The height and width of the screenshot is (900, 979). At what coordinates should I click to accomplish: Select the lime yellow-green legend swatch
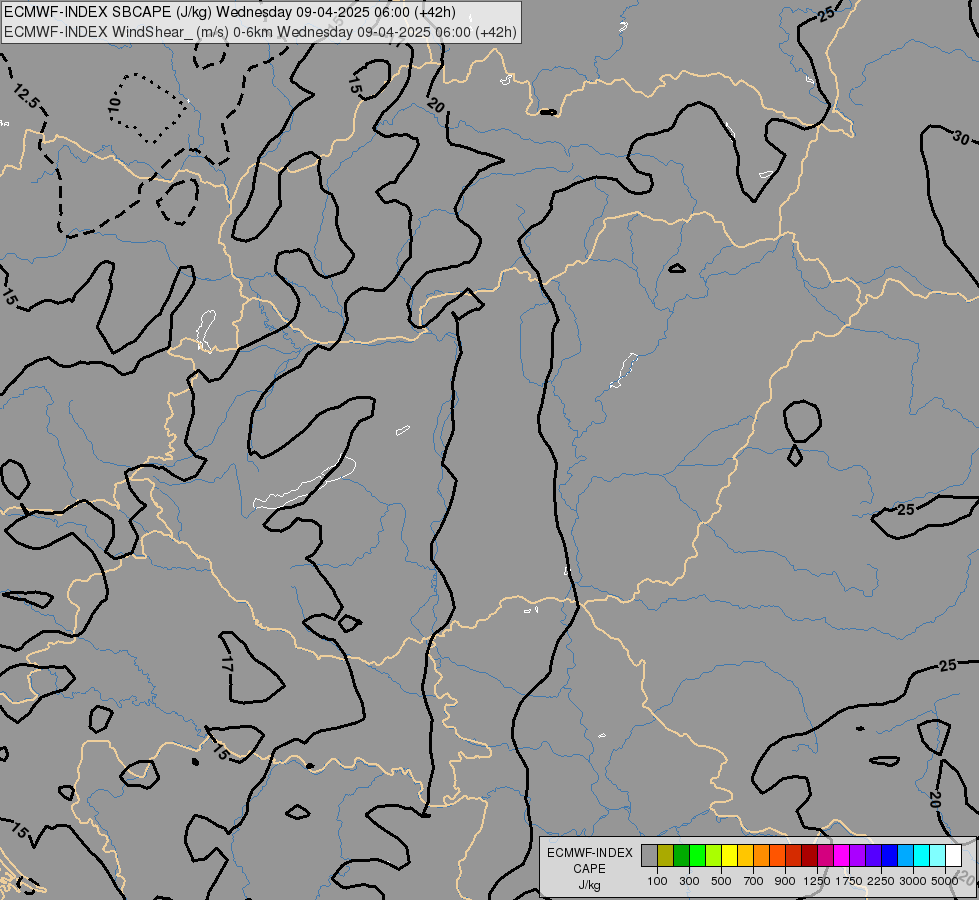tap(714, 856)
